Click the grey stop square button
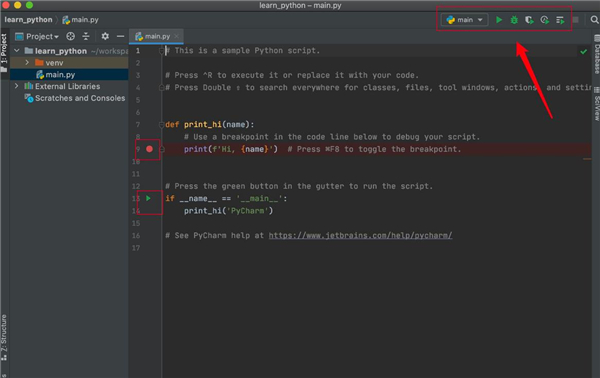Image resolution: width=600 pixels, height=378 pixels. (x=576, y=20)
